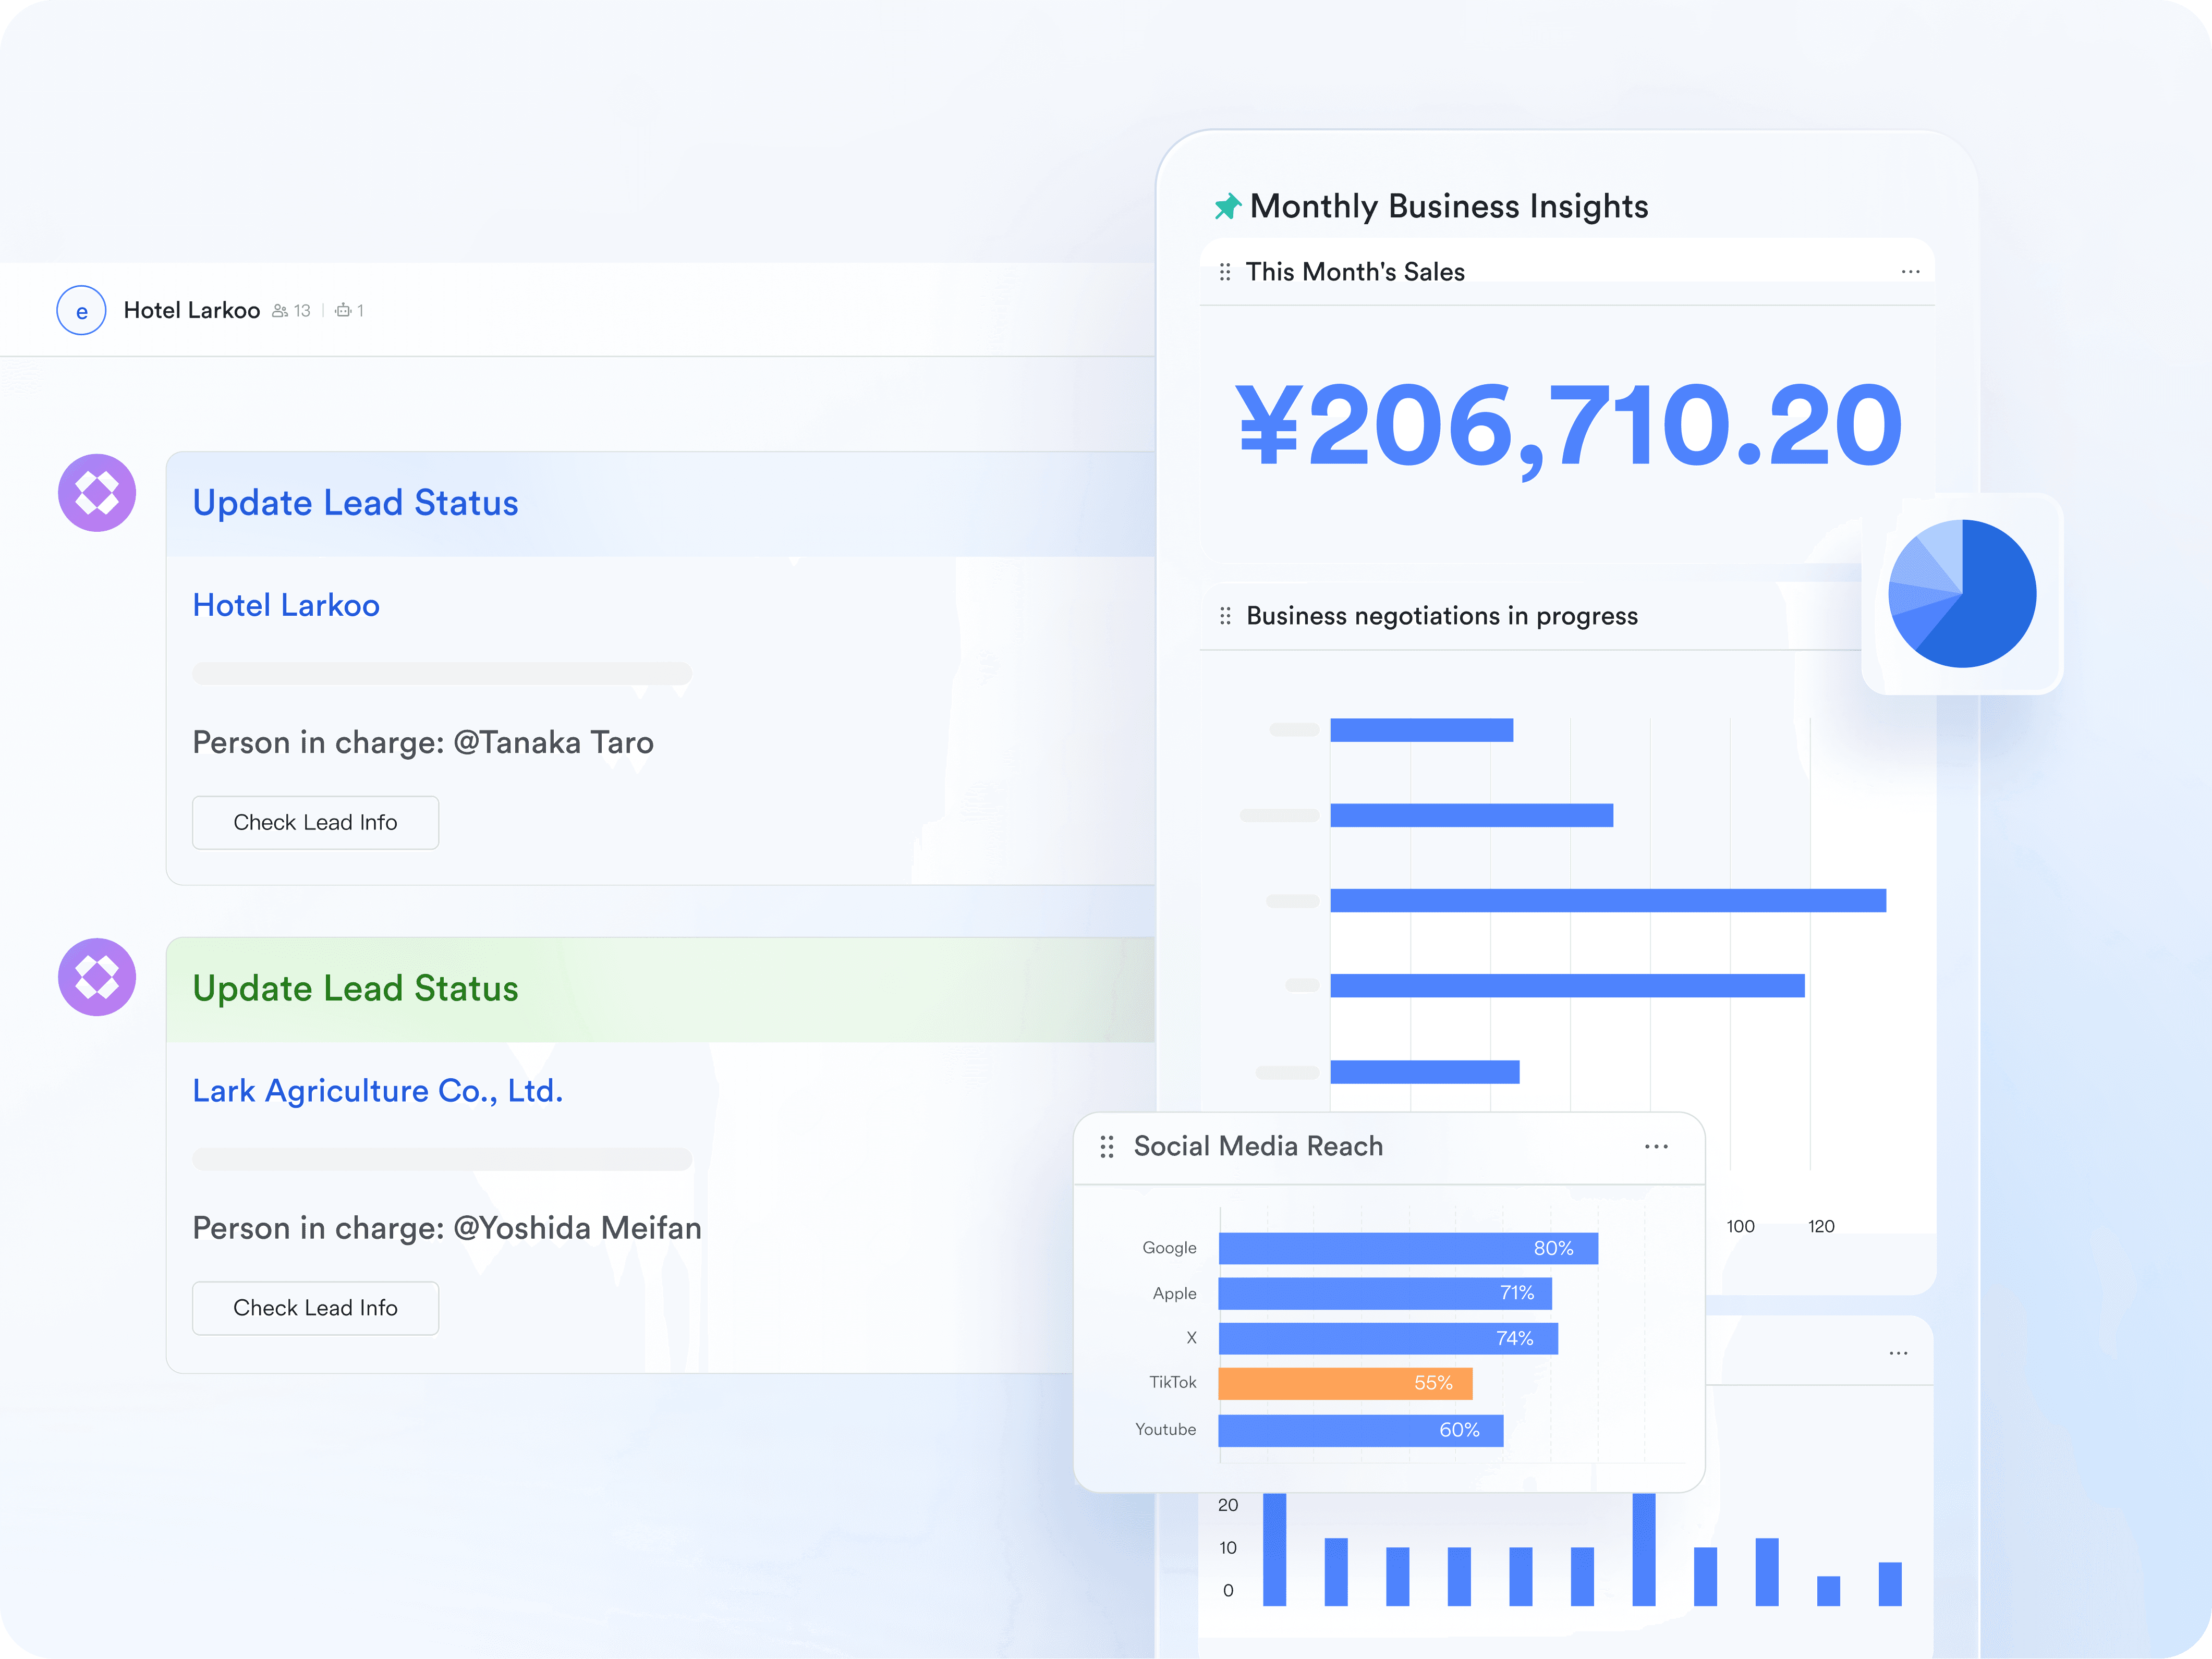Click the pie chart thumbnail card
The image size is (2212, 1659).
1962,594
